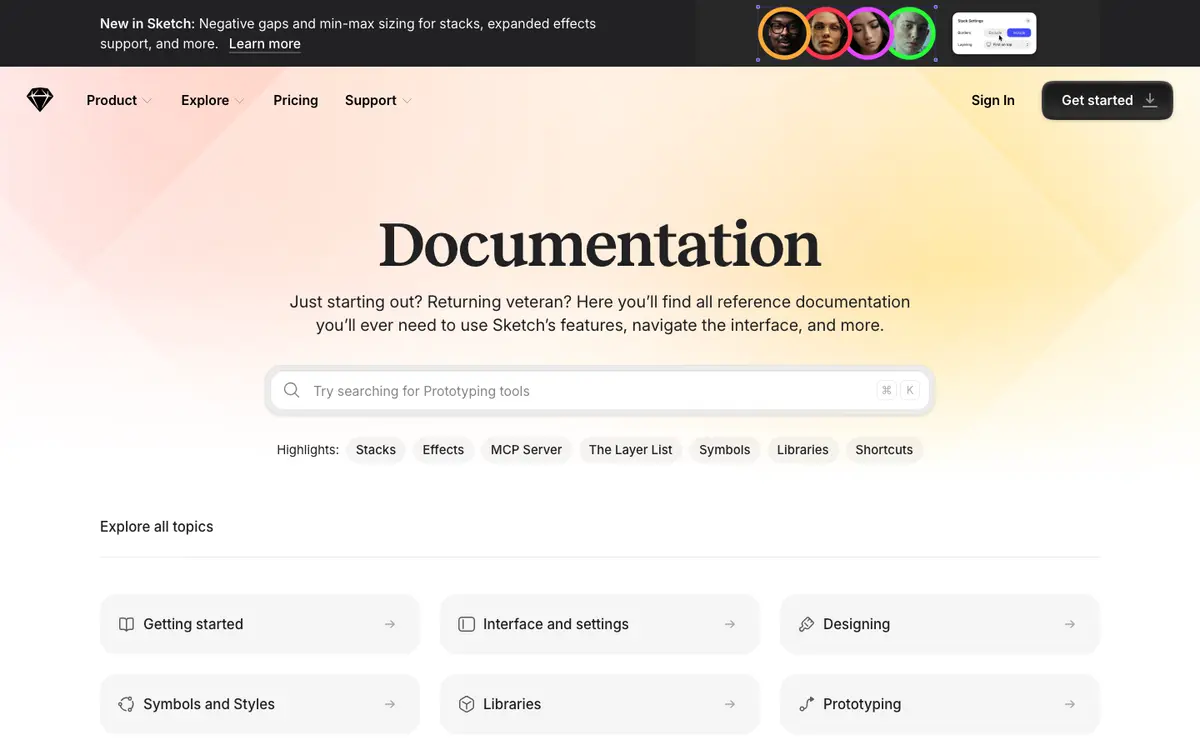Expand the Explore menu

(212, 100)
